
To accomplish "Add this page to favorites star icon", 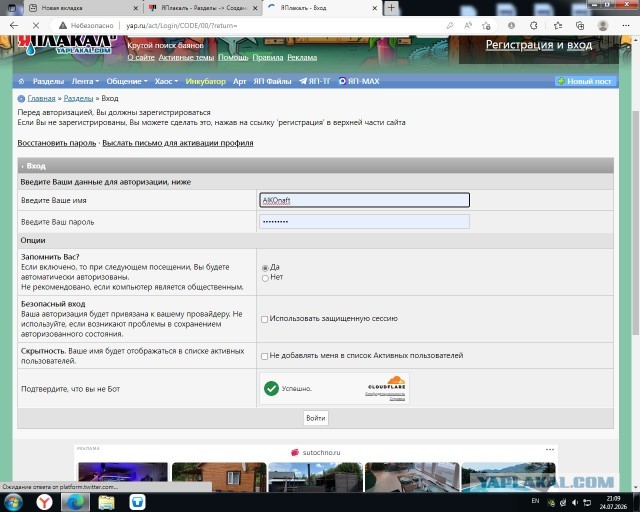I will [486, 26].
